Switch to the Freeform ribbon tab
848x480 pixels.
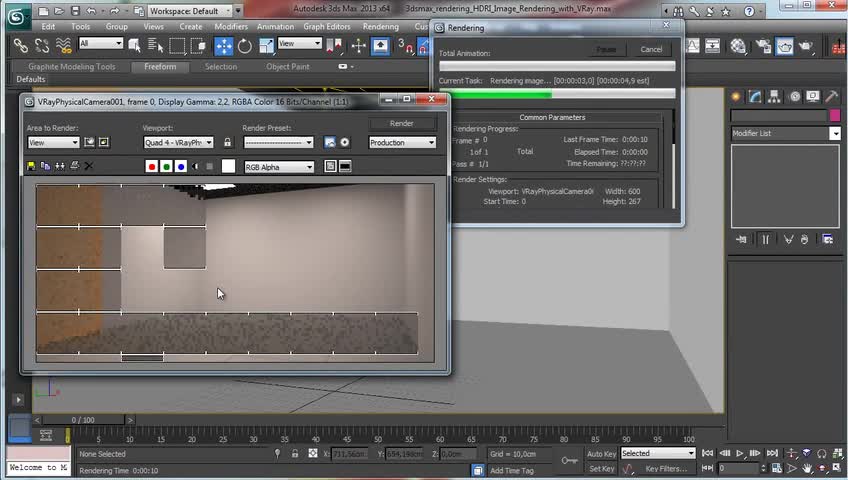(159, 67)
